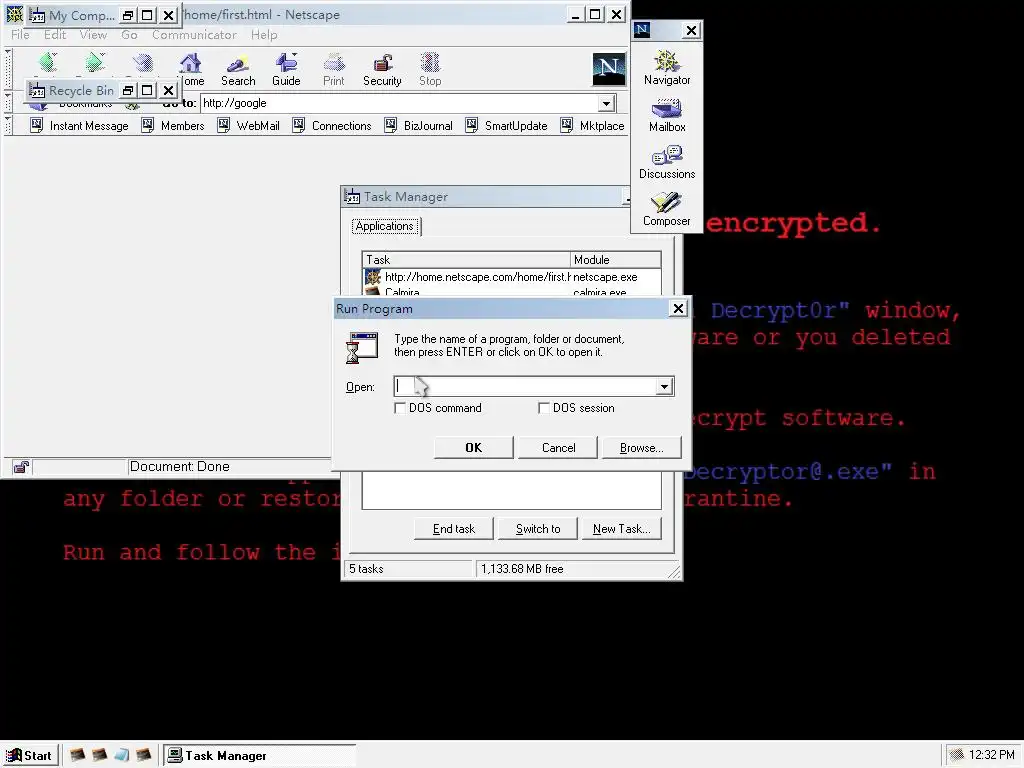Open the File menu in Netscape
Screen dimensions: 1024x768
[x=20, y=35]
